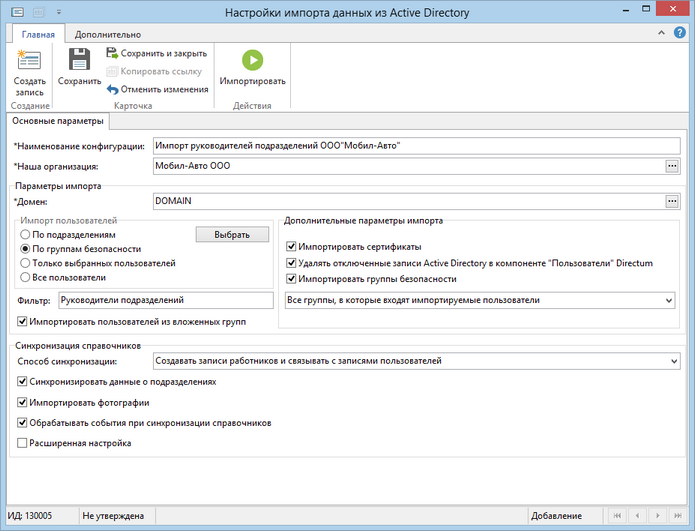Open the quick access toolbar dropdown arrow
Screen dimensions: 695x531
point(59,12)
